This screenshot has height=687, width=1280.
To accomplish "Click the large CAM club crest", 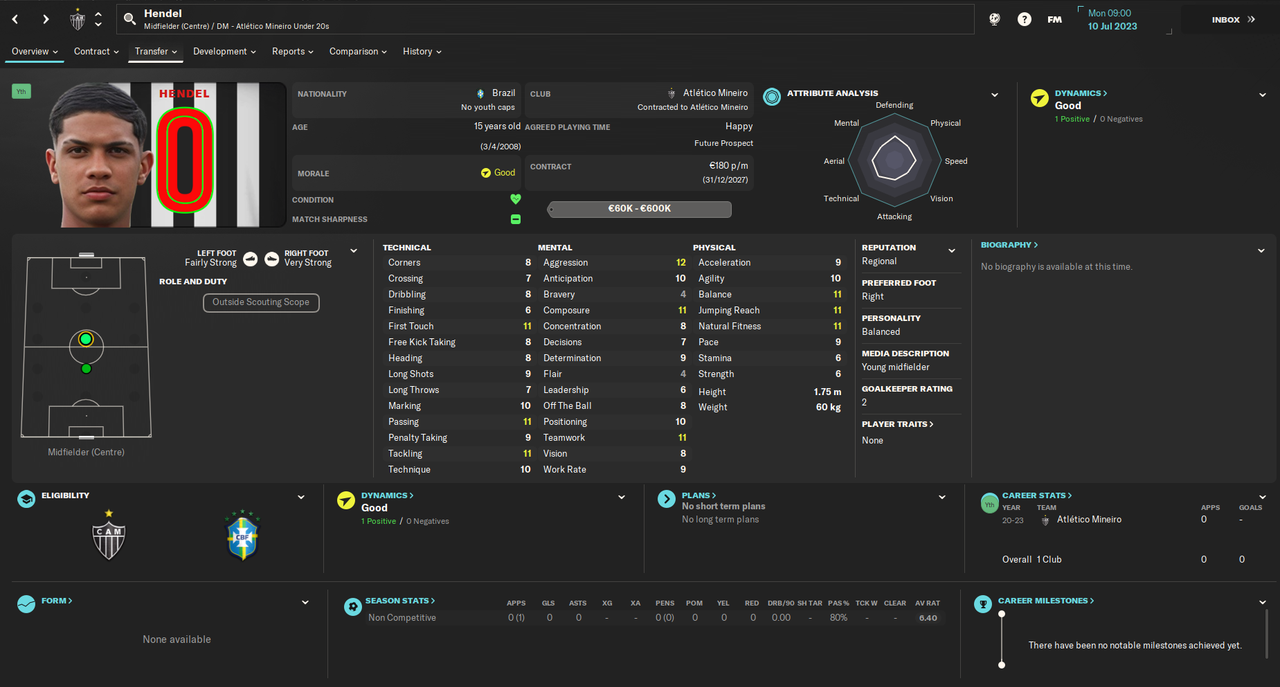I will pos(108,536).
